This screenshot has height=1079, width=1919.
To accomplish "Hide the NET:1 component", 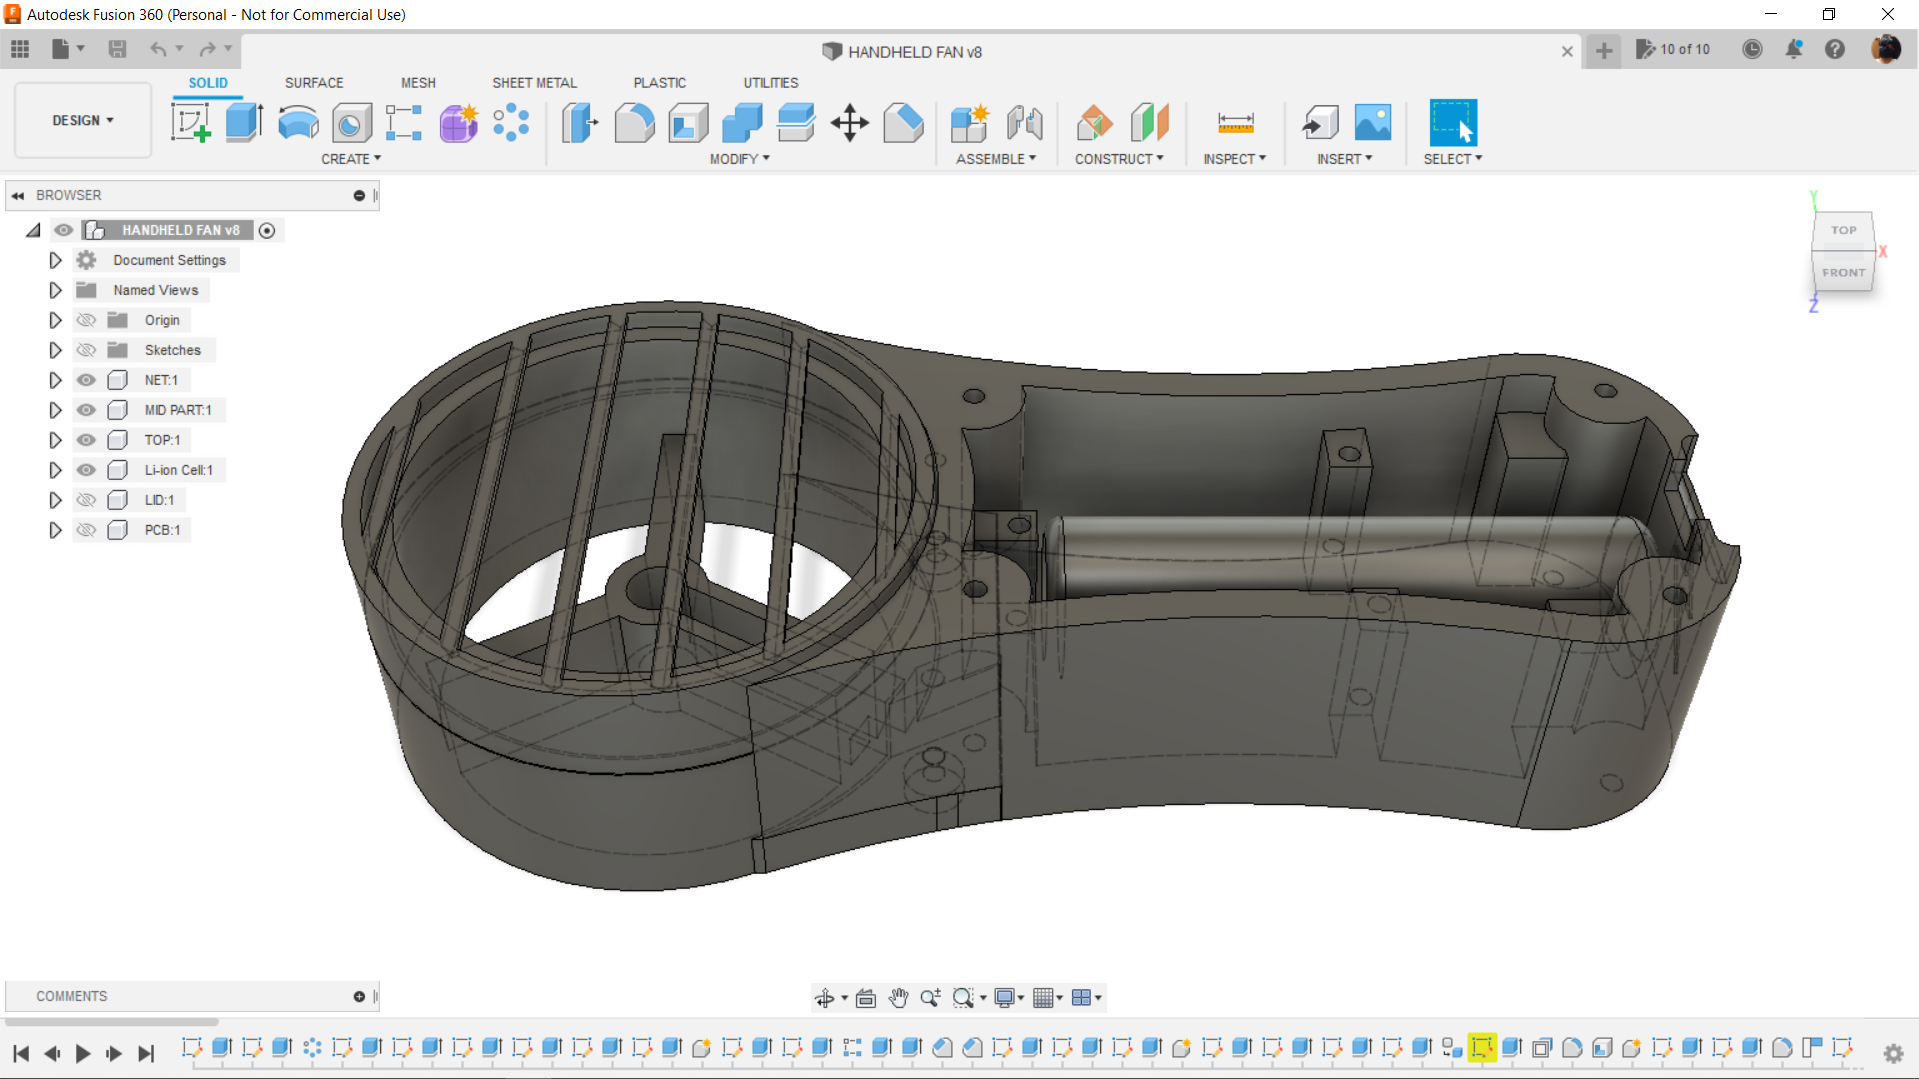I will (87, 380).
